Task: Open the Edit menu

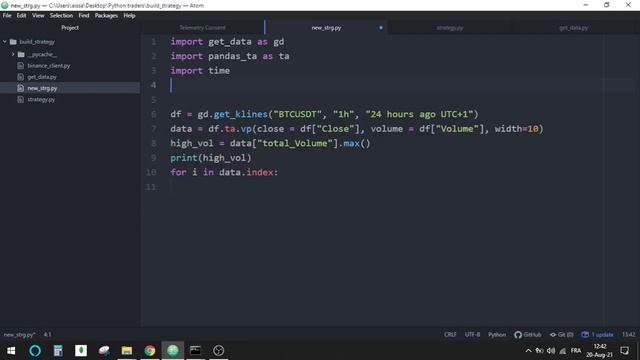Action: [x=21, y=16]
